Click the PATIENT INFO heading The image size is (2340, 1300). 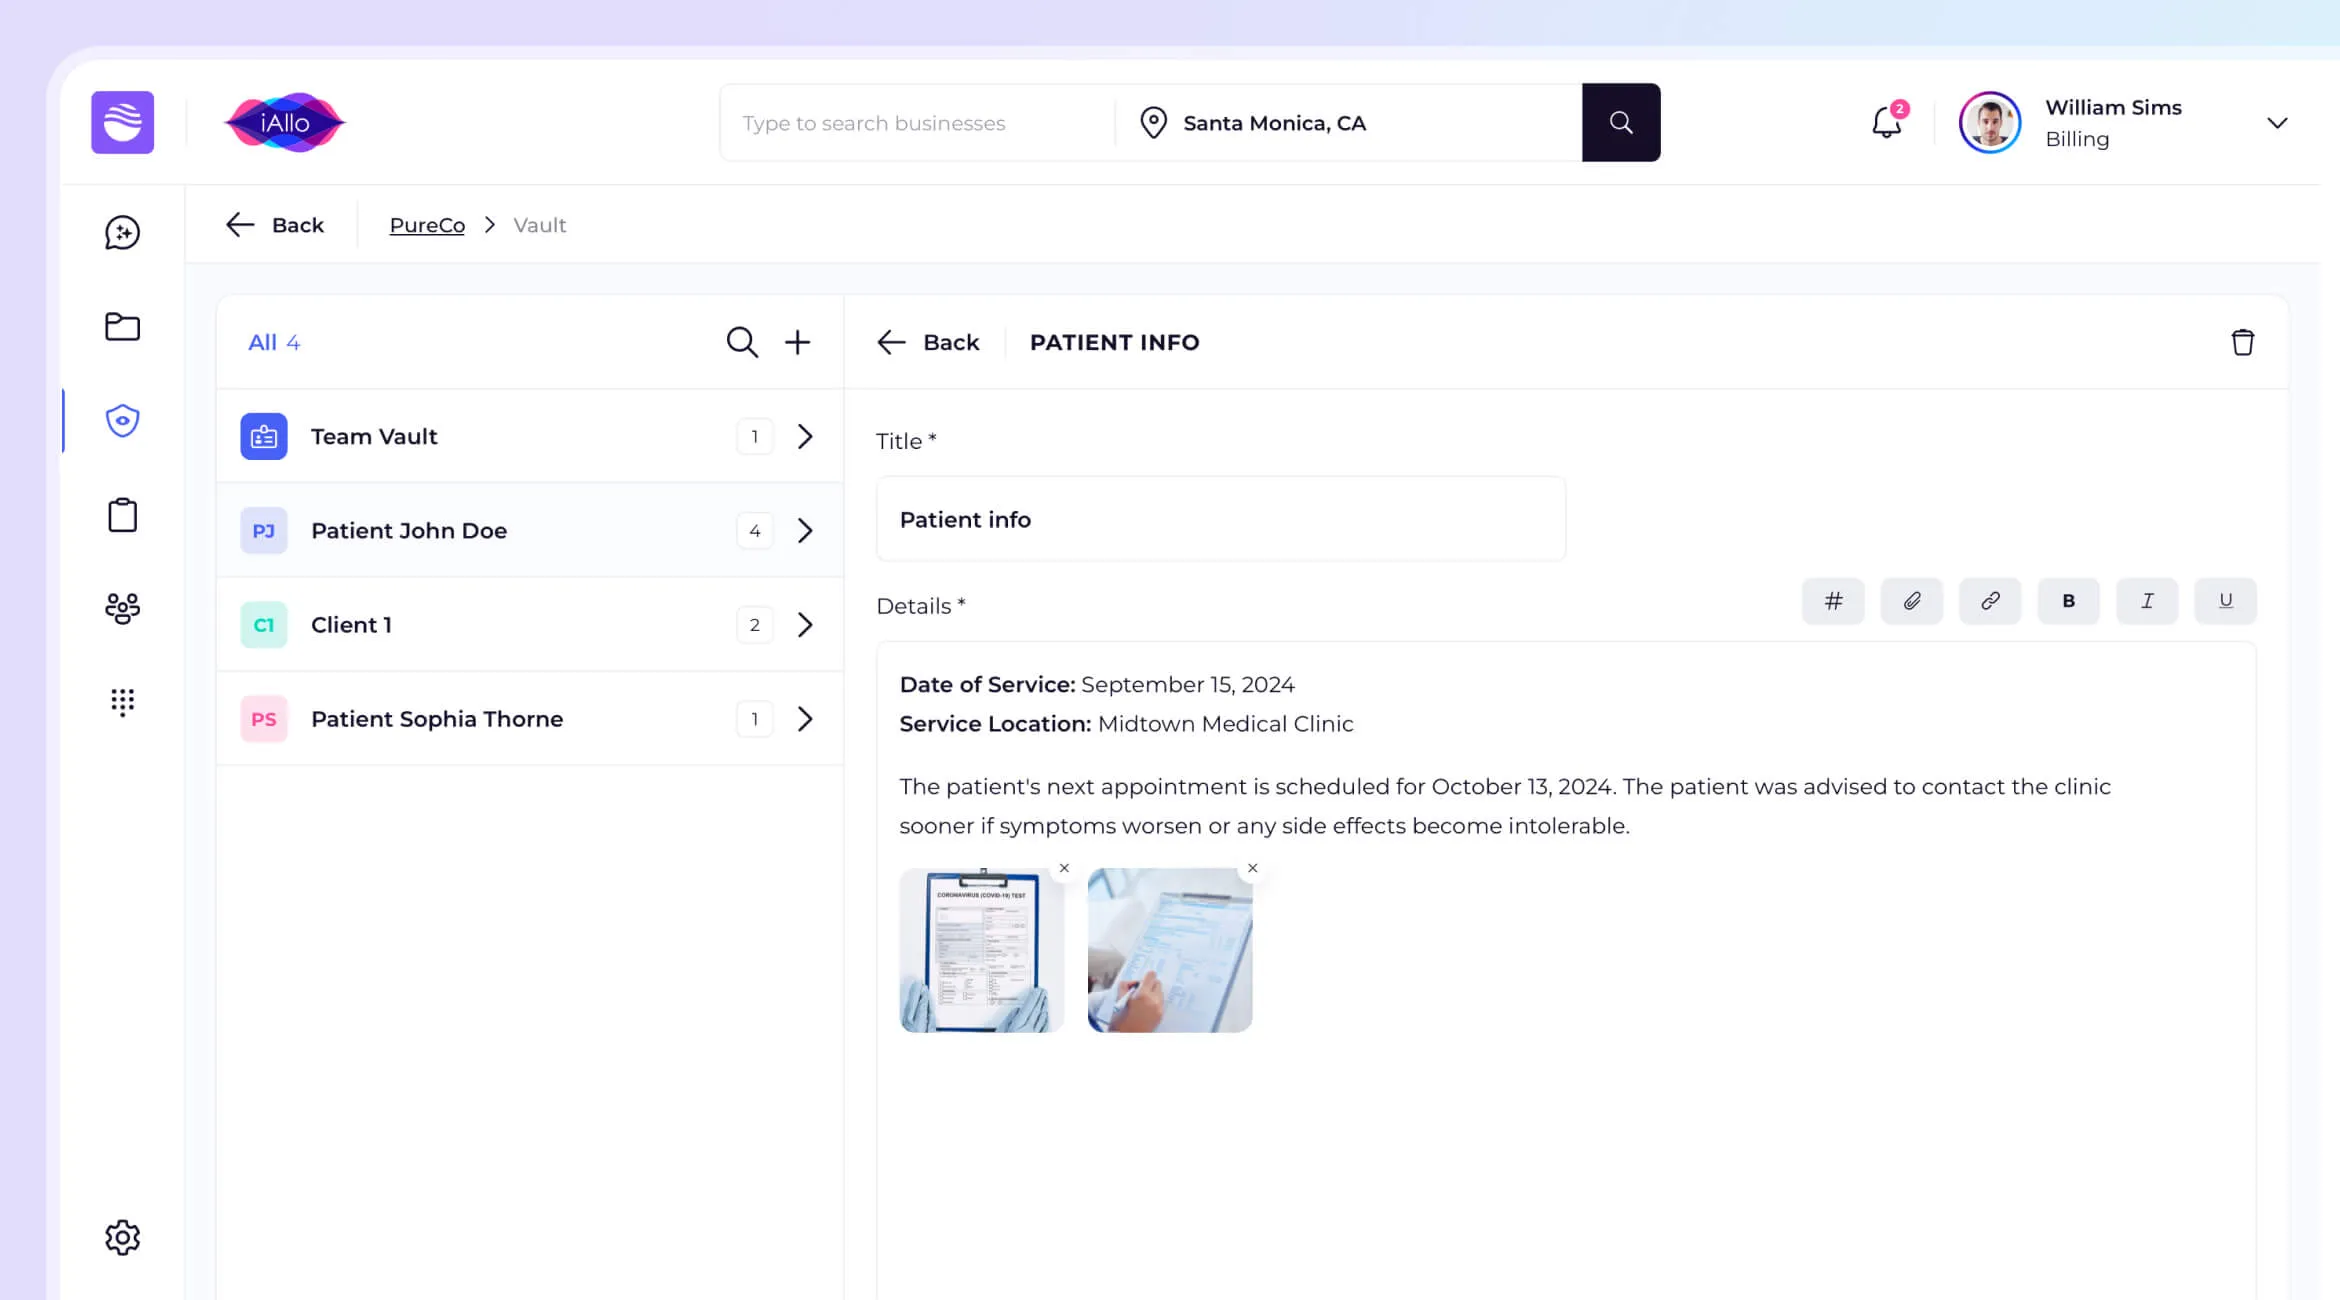1114,342
